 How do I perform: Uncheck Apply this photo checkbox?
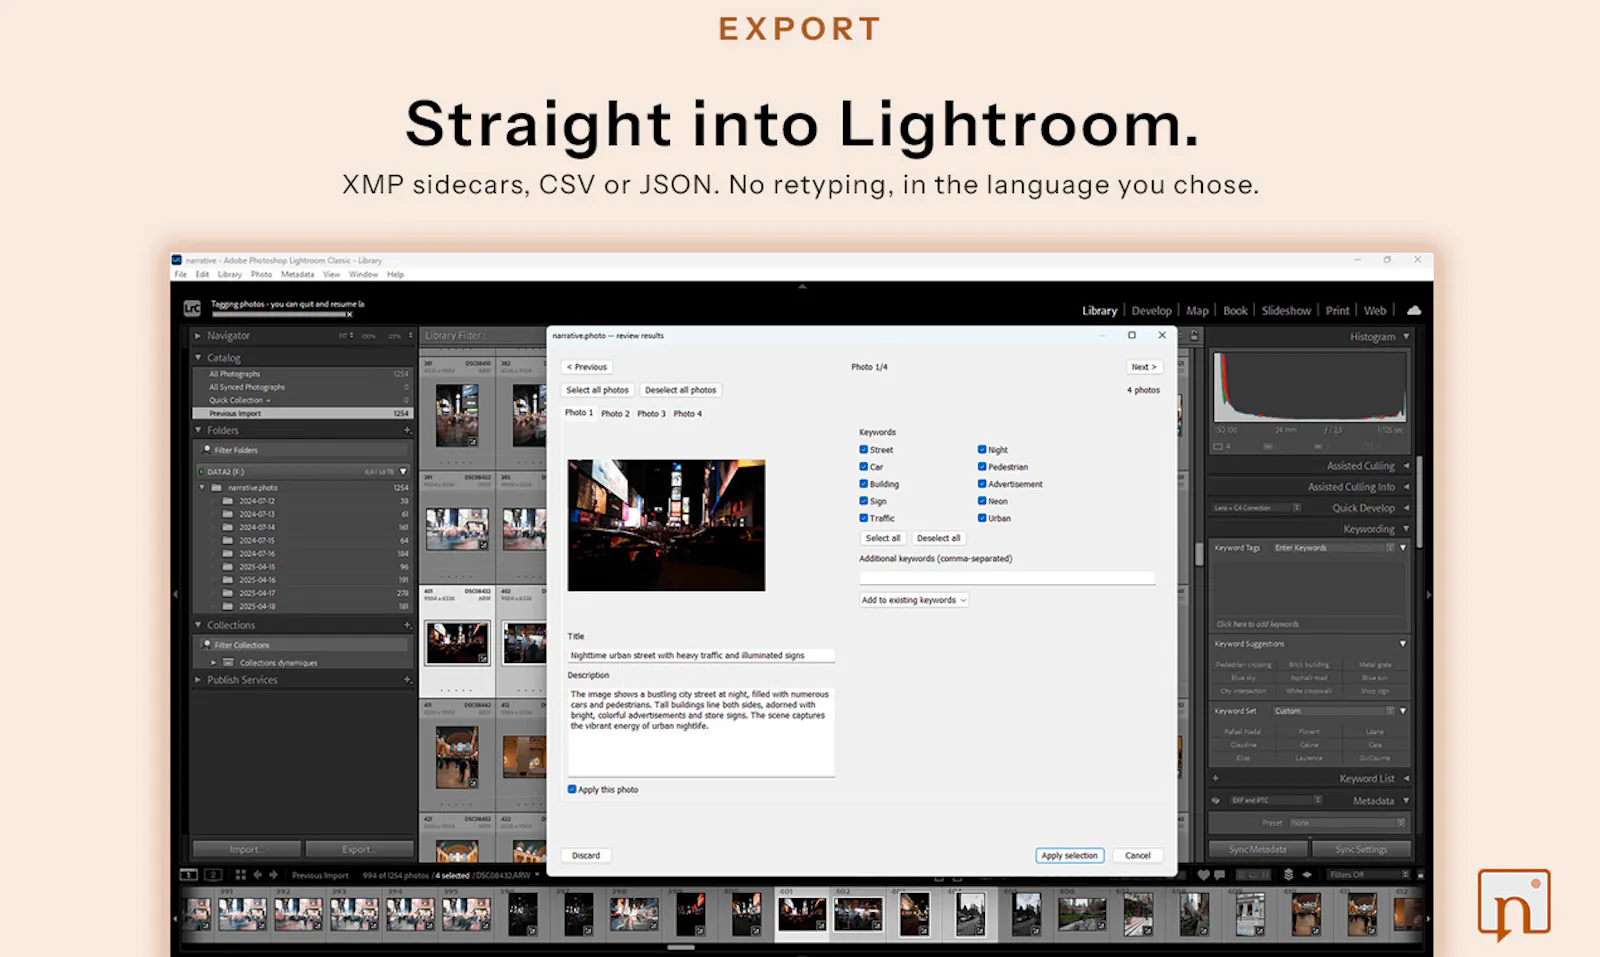(x=572, y=789)
